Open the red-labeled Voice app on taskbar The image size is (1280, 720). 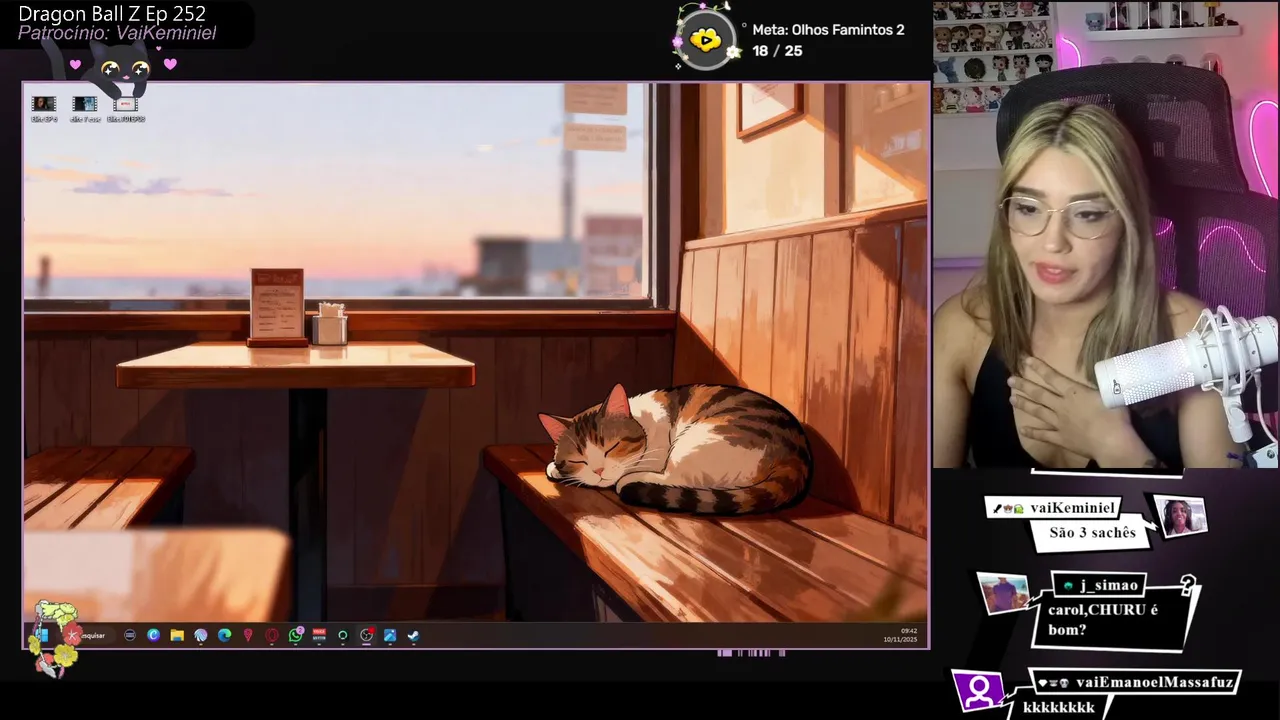pos(319,635)
